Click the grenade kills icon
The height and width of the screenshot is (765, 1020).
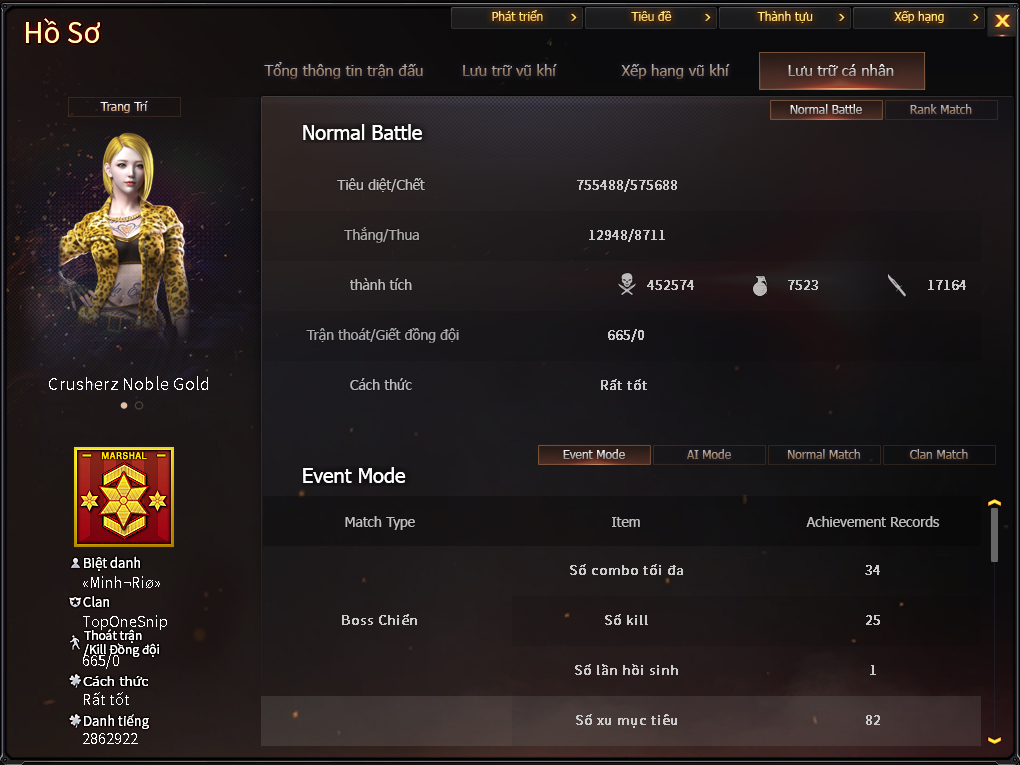tap(760, 285)
